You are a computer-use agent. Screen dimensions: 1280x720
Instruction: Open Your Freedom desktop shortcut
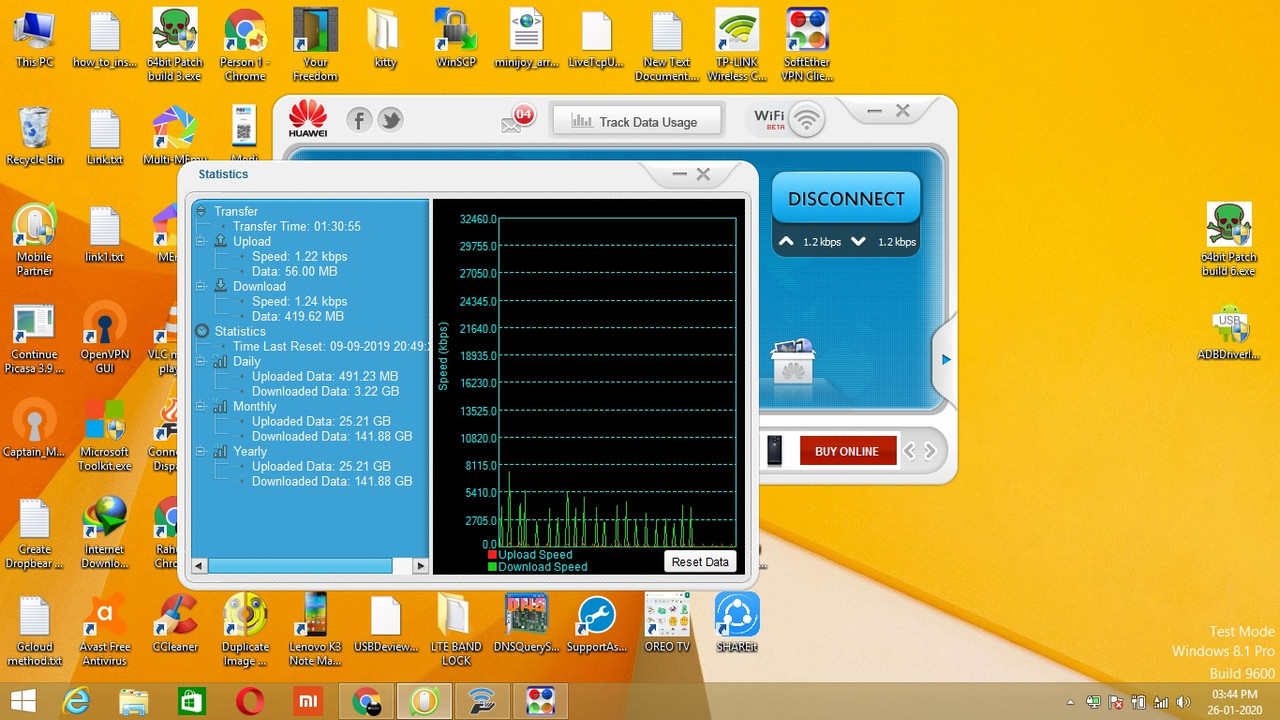click(x=315, y=46)
